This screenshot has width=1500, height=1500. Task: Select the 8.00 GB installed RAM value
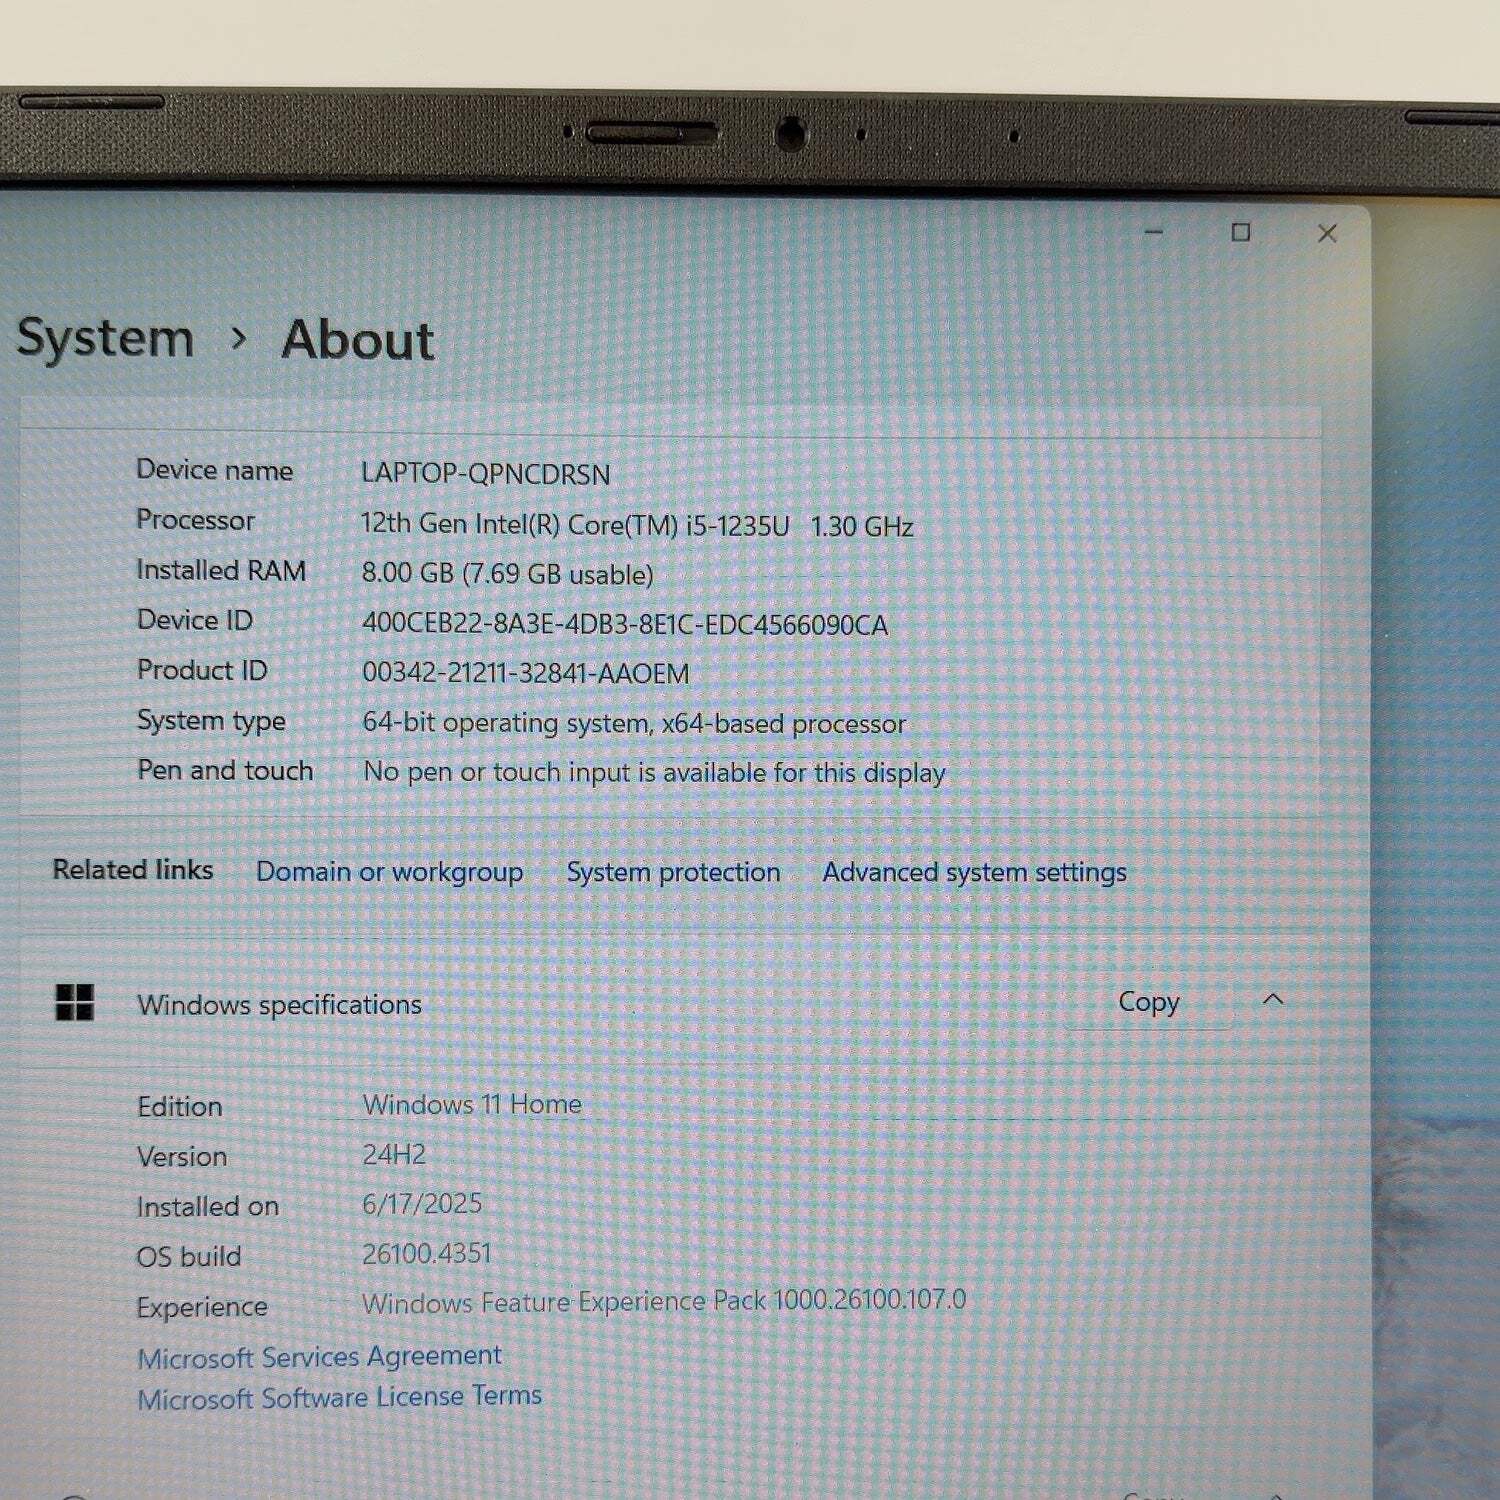coord(507,574)
